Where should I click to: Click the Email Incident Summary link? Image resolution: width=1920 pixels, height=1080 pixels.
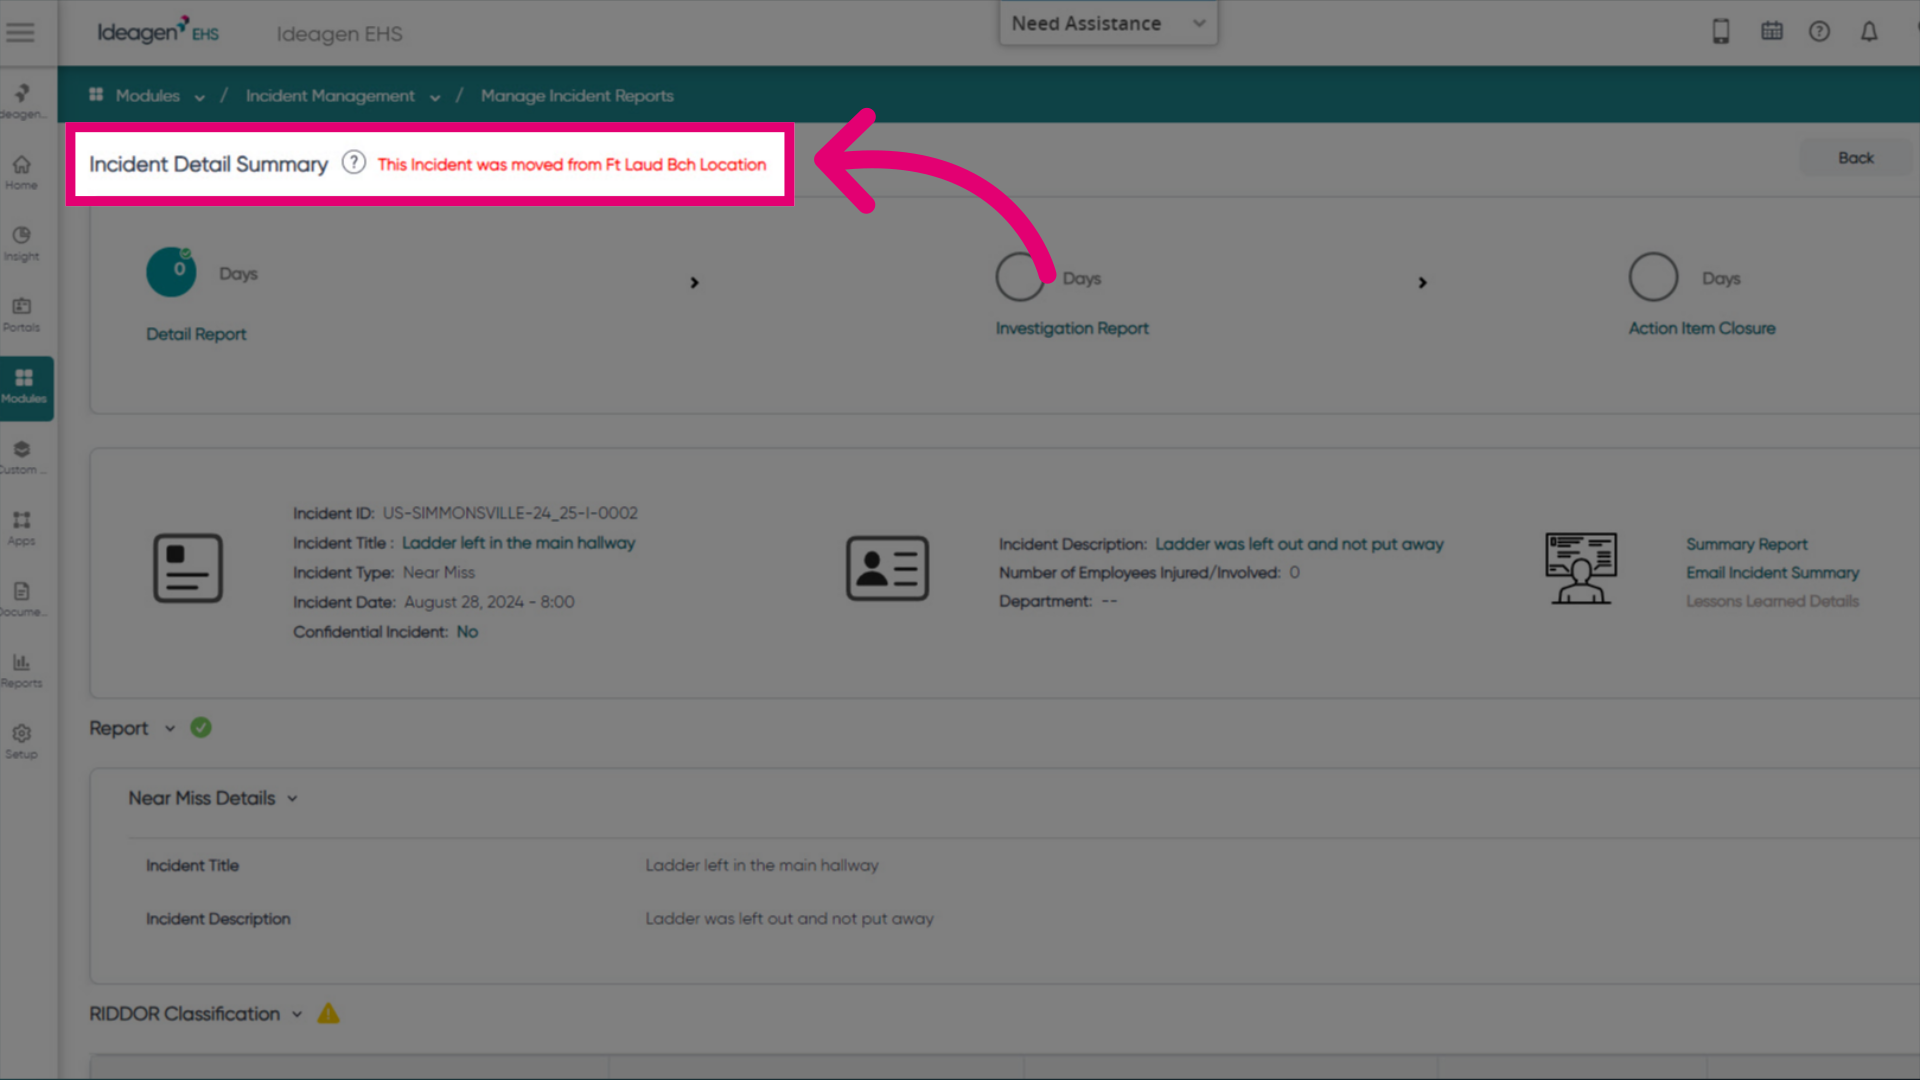(x=1773, y=572)
